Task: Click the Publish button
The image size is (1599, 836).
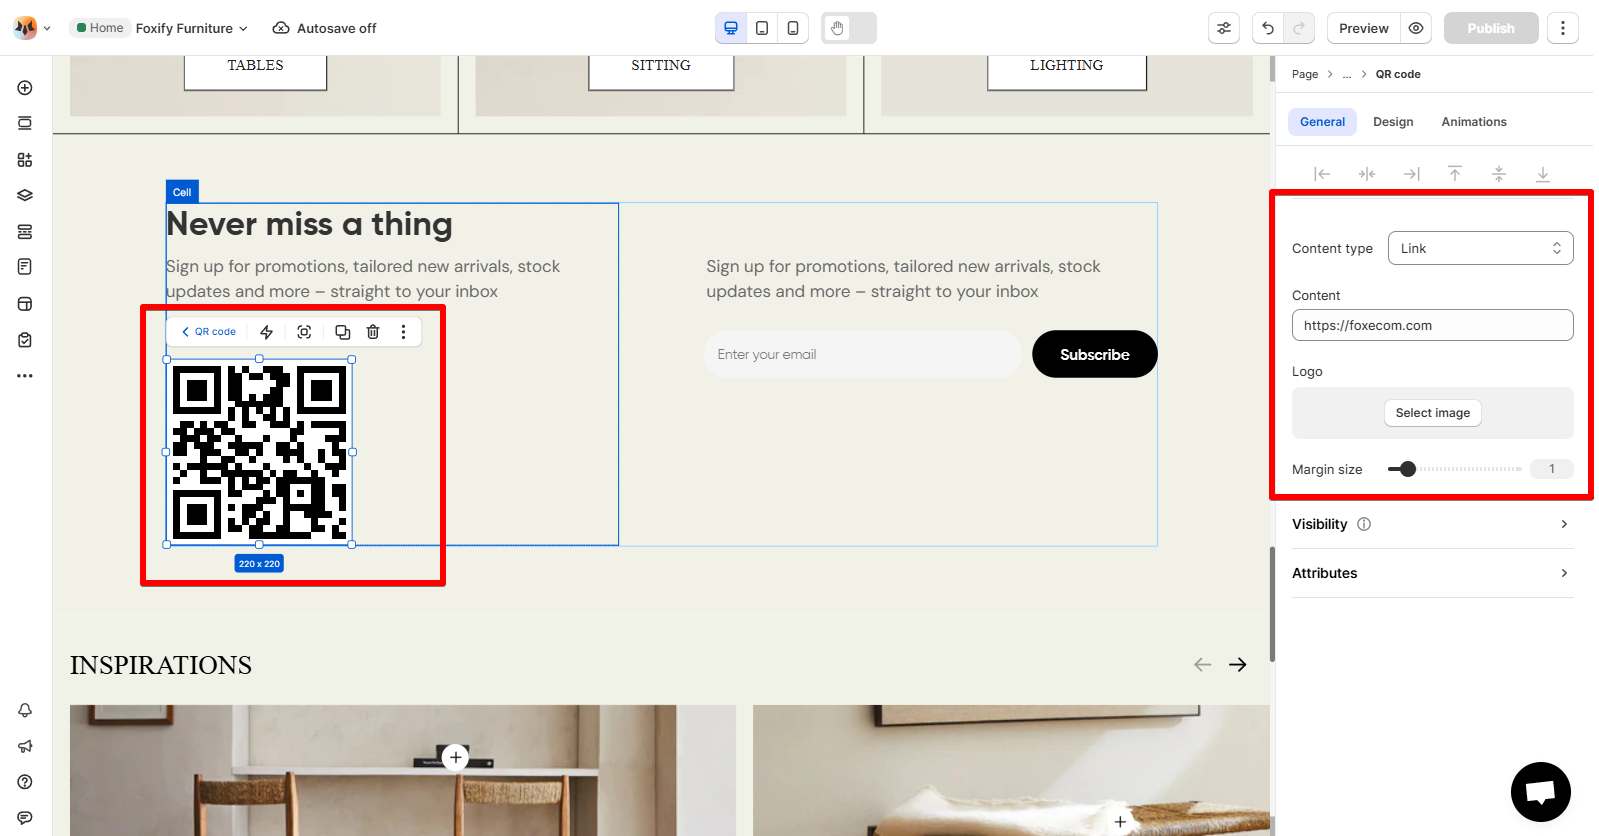Action: tap(1491, 28)
